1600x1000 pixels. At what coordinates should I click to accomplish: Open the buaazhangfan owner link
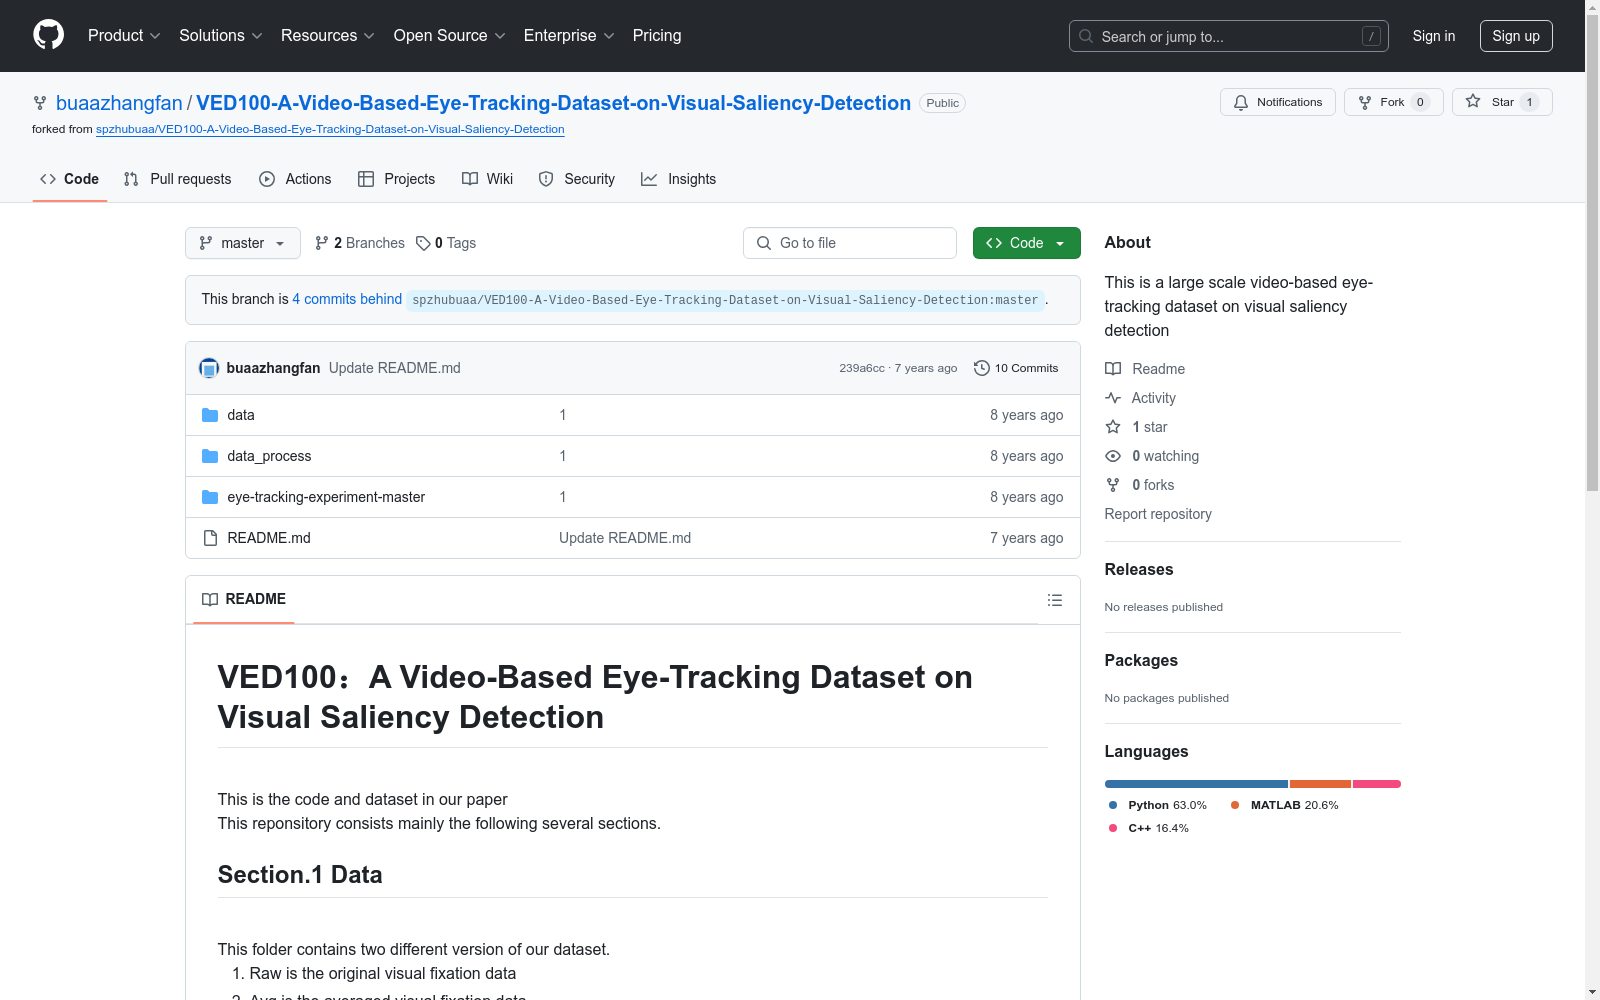click(119, 103)
